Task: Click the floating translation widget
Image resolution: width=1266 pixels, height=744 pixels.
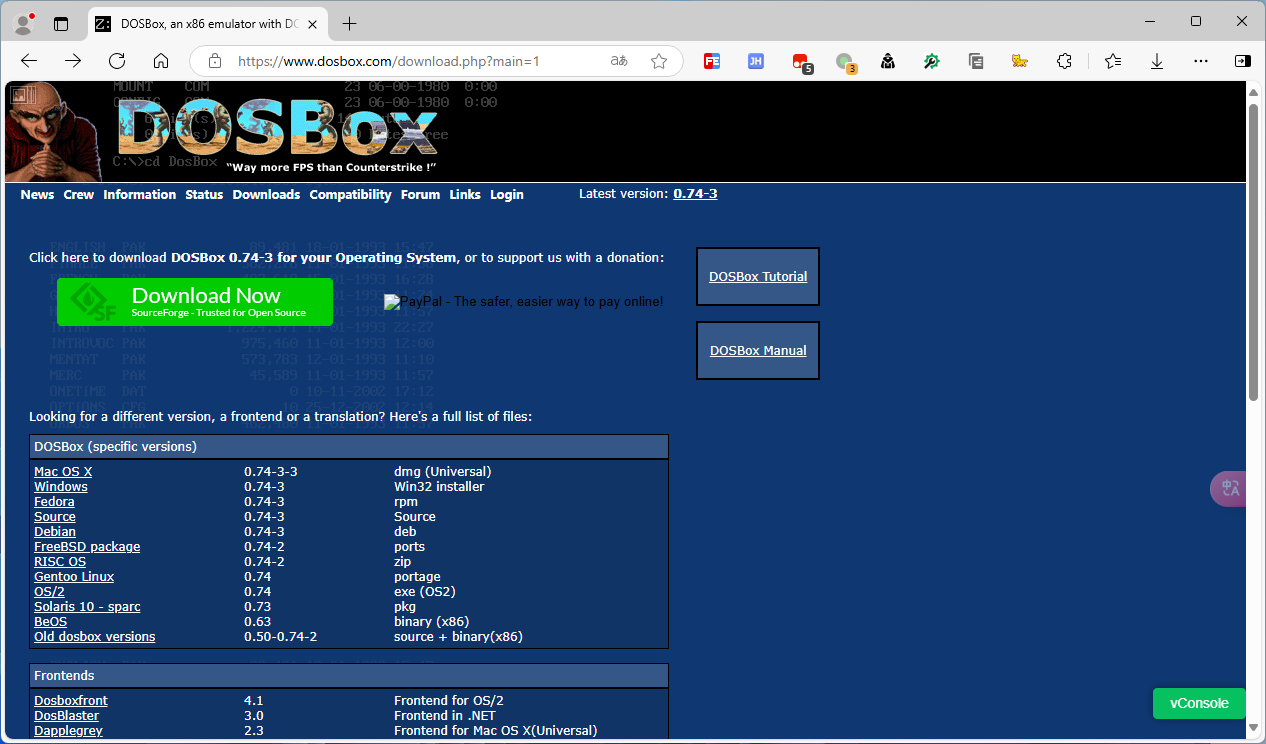Action: (1229, 488)
